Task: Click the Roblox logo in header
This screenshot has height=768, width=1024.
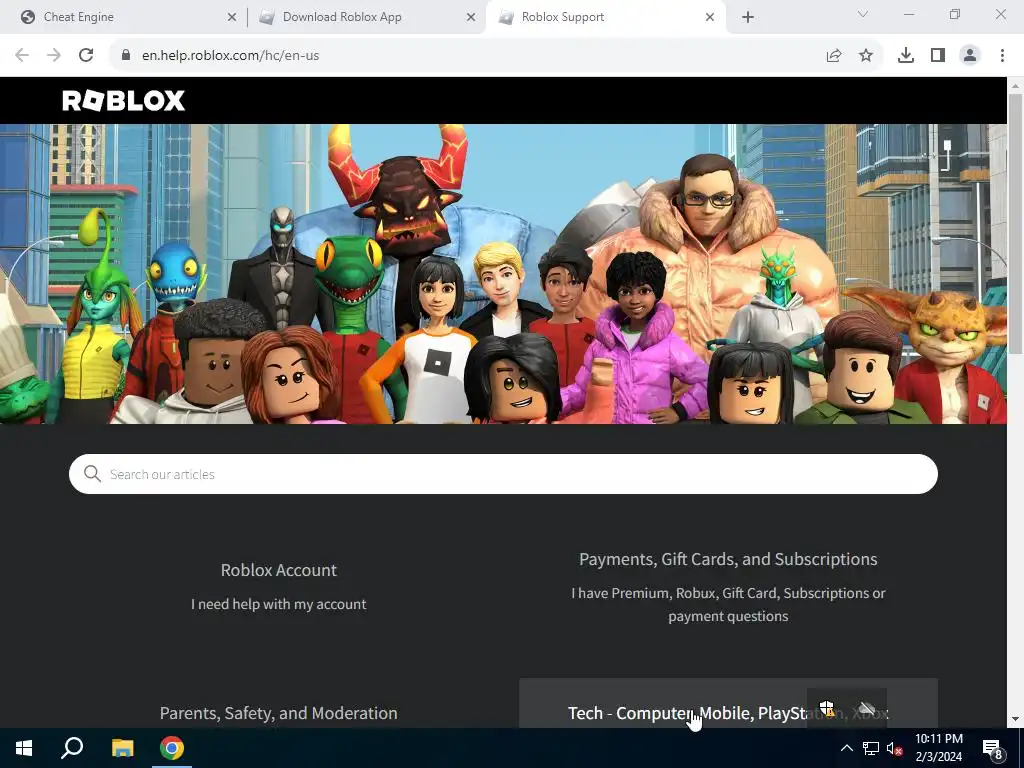Action: [x=123, y=101]
